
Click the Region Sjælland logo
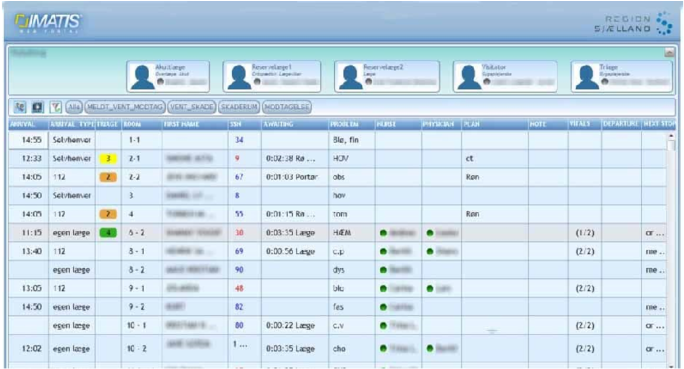[633, 24]
